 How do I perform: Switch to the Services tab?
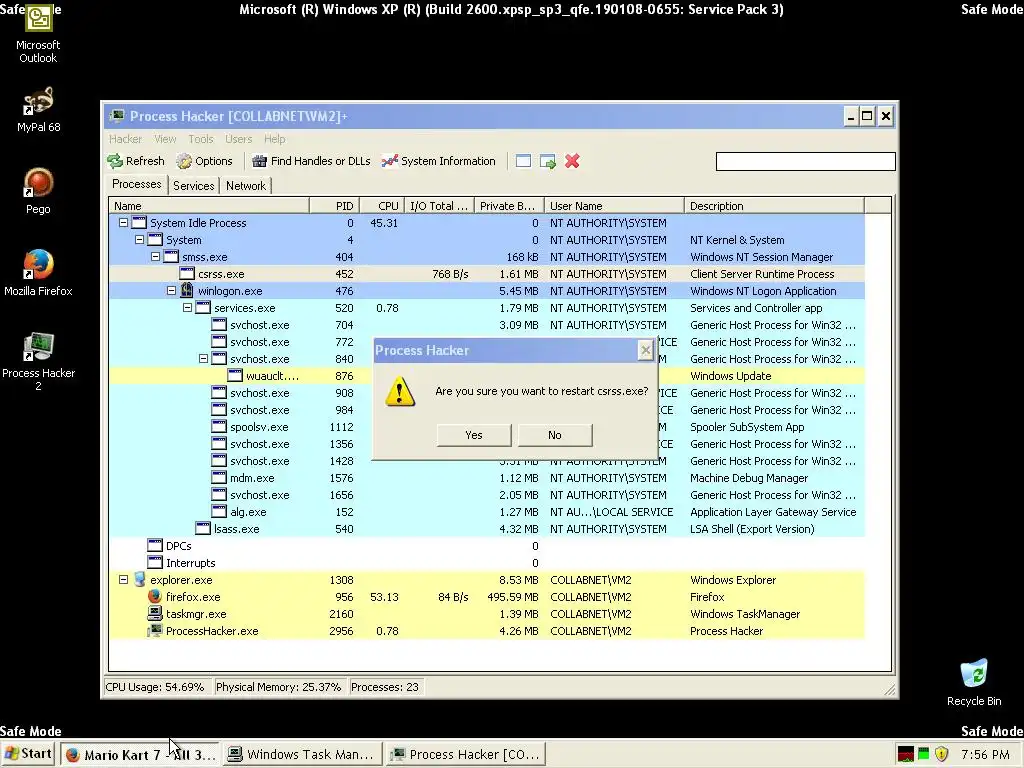click(x=193, y=186)
